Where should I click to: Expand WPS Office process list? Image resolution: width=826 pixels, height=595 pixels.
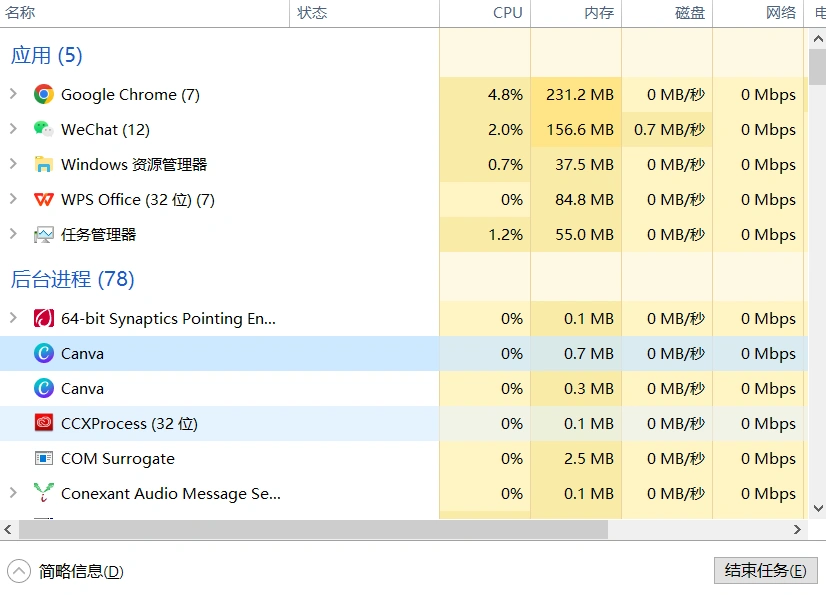tap(13, 199)
